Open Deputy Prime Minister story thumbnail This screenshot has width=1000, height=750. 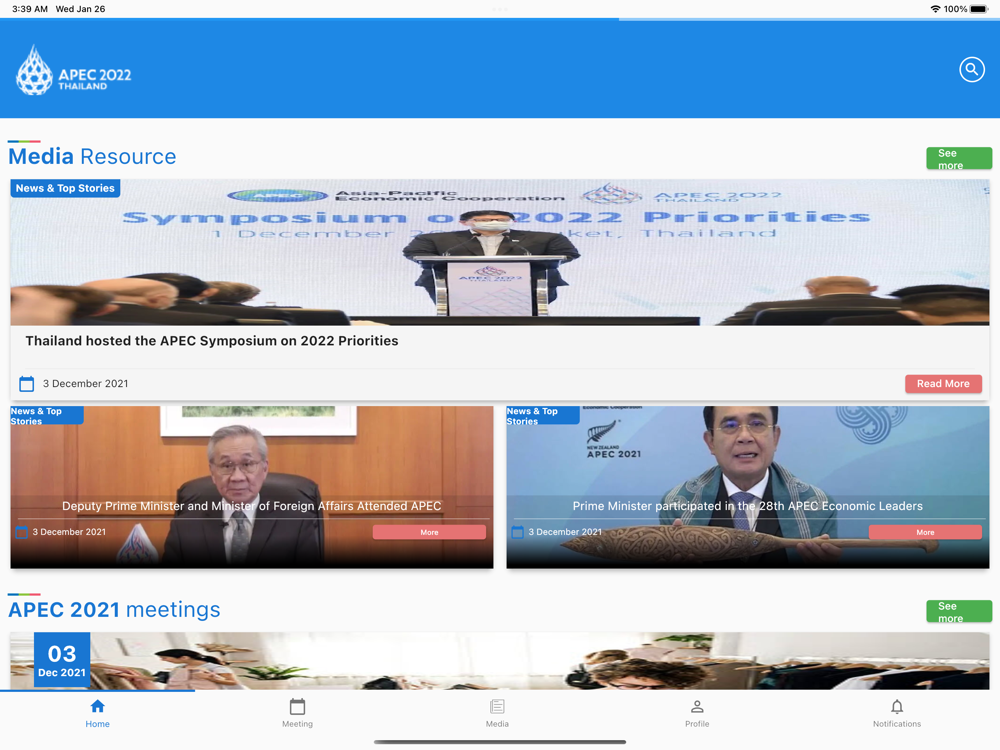coord(252,487)
